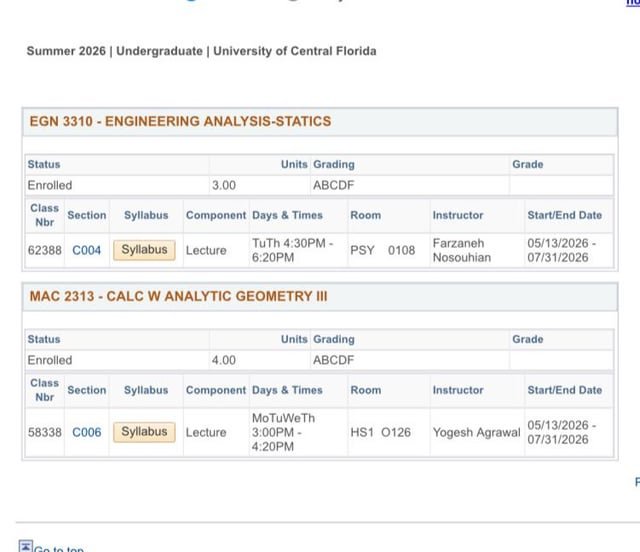
Task: Click the 4.00 units value for MAC 2313
Action: 224,360
